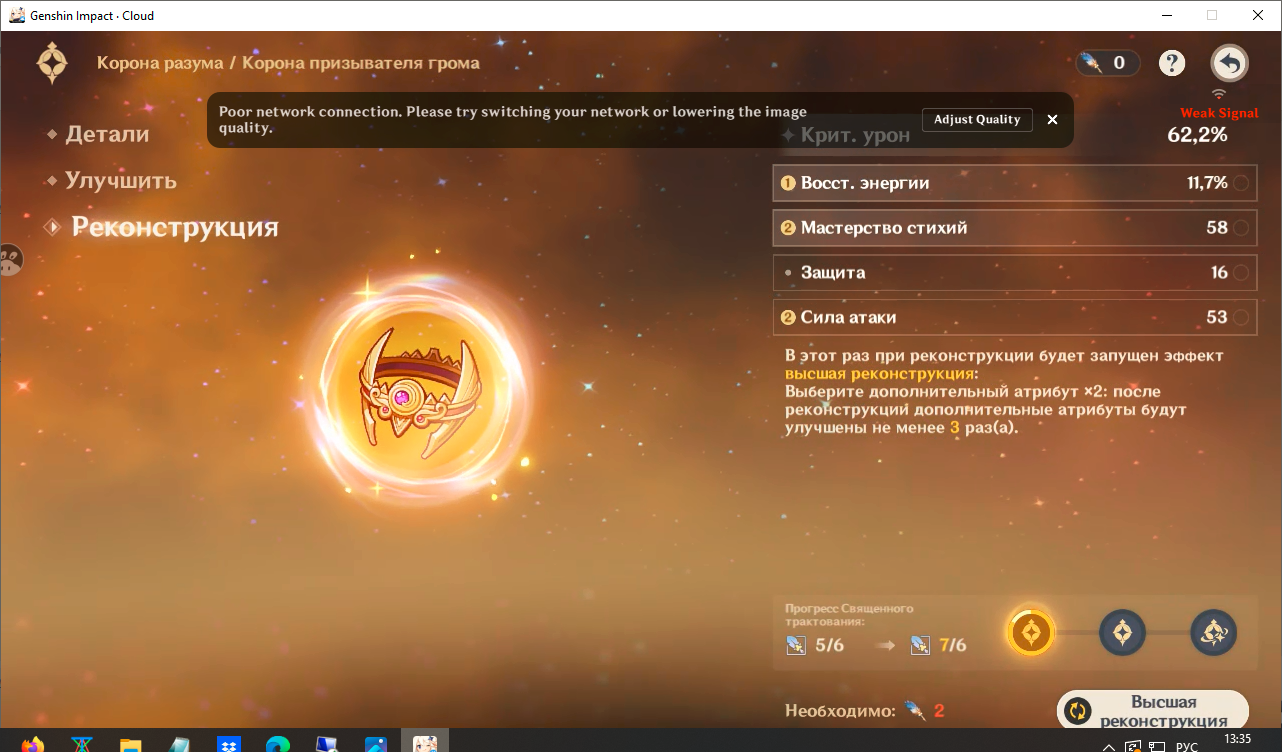Minimize the Genshin Impact Cloud window

point(1166,15)
